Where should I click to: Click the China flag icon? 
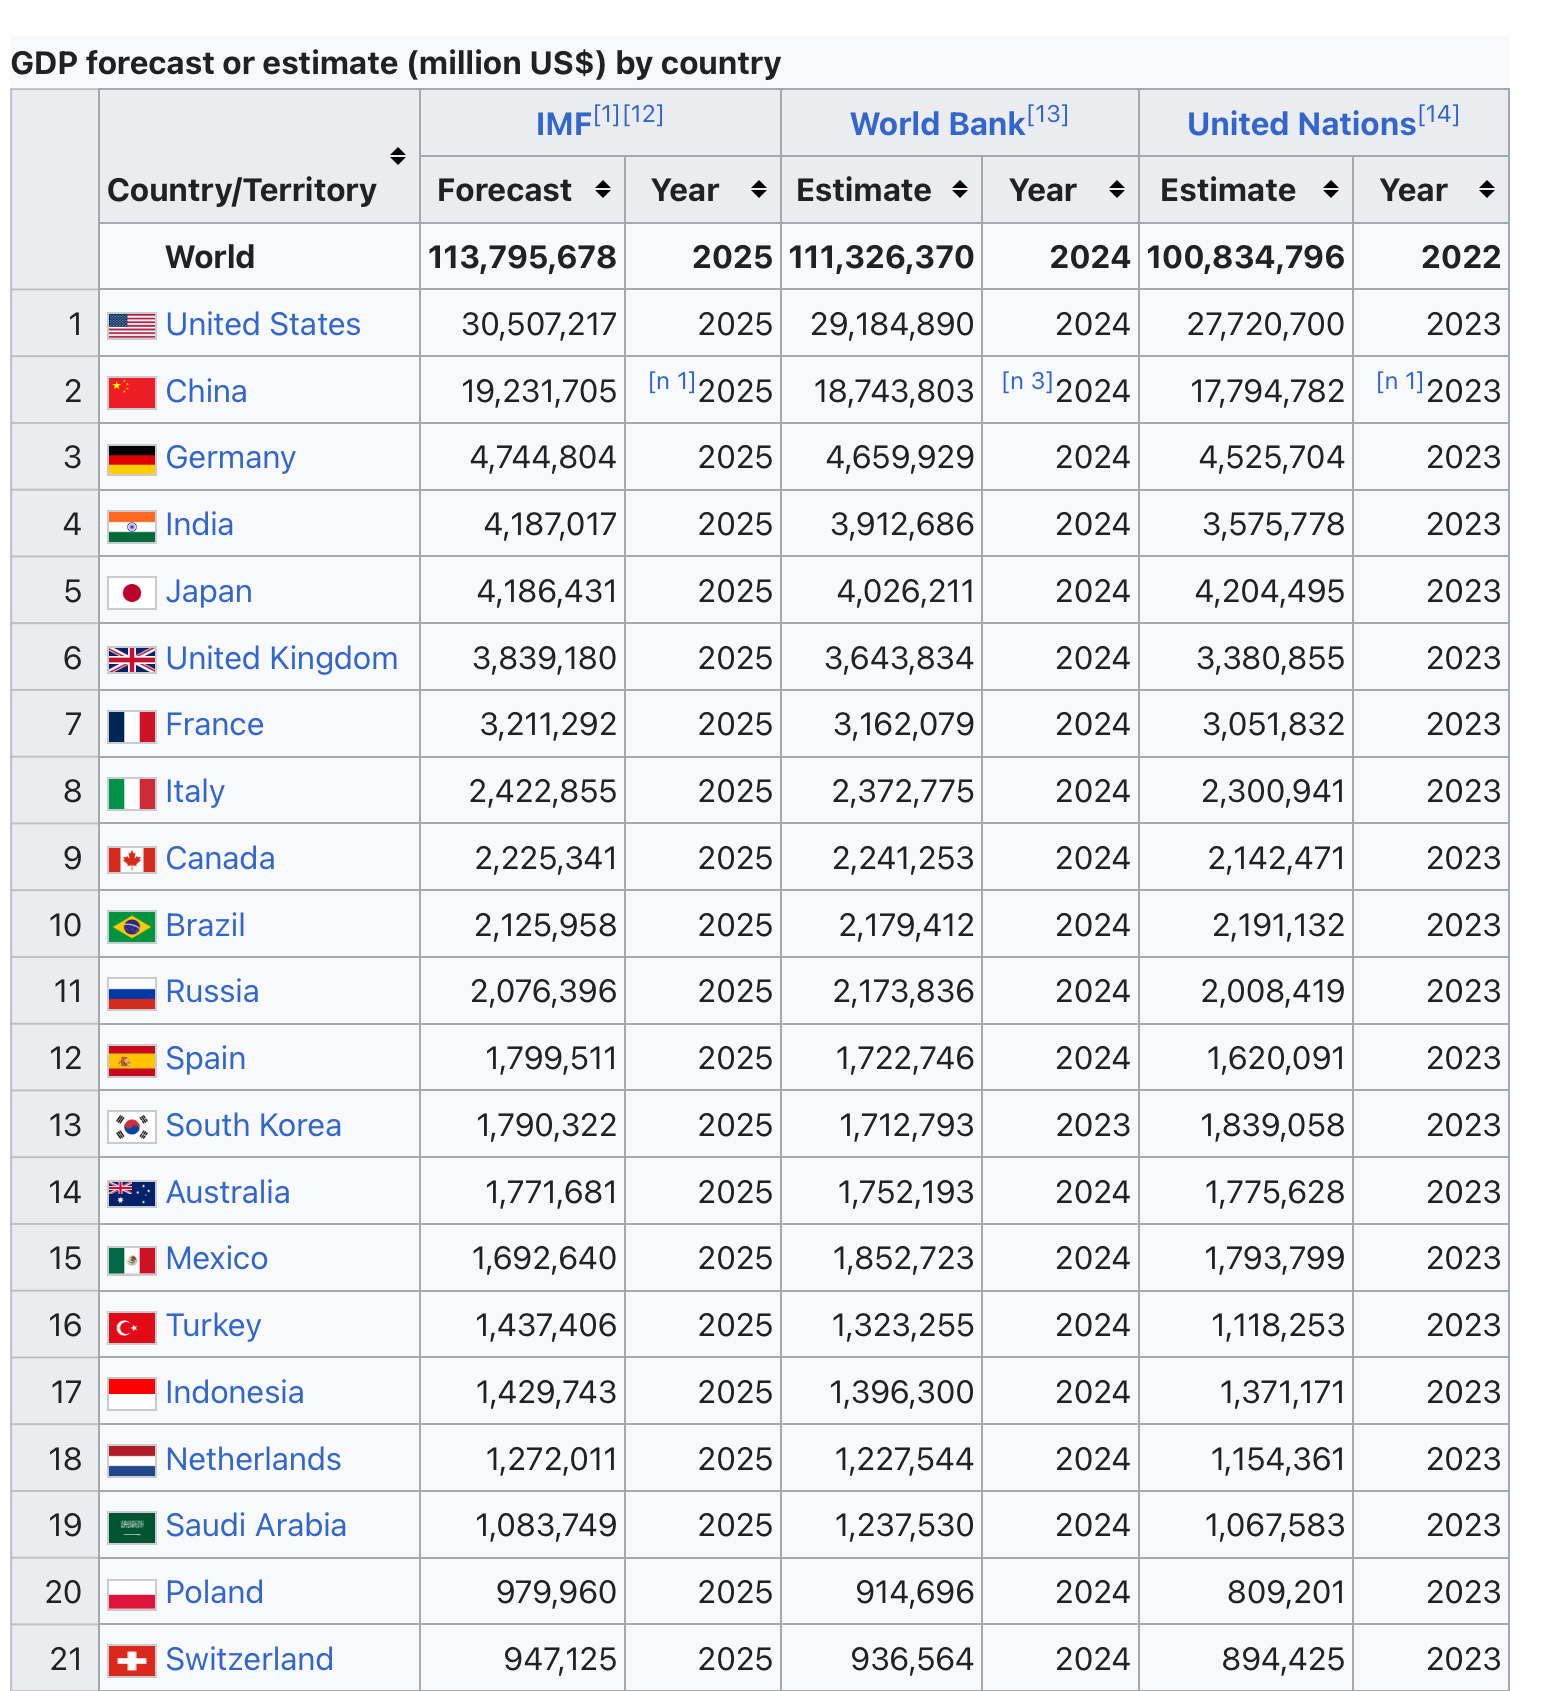click(132, 392)
